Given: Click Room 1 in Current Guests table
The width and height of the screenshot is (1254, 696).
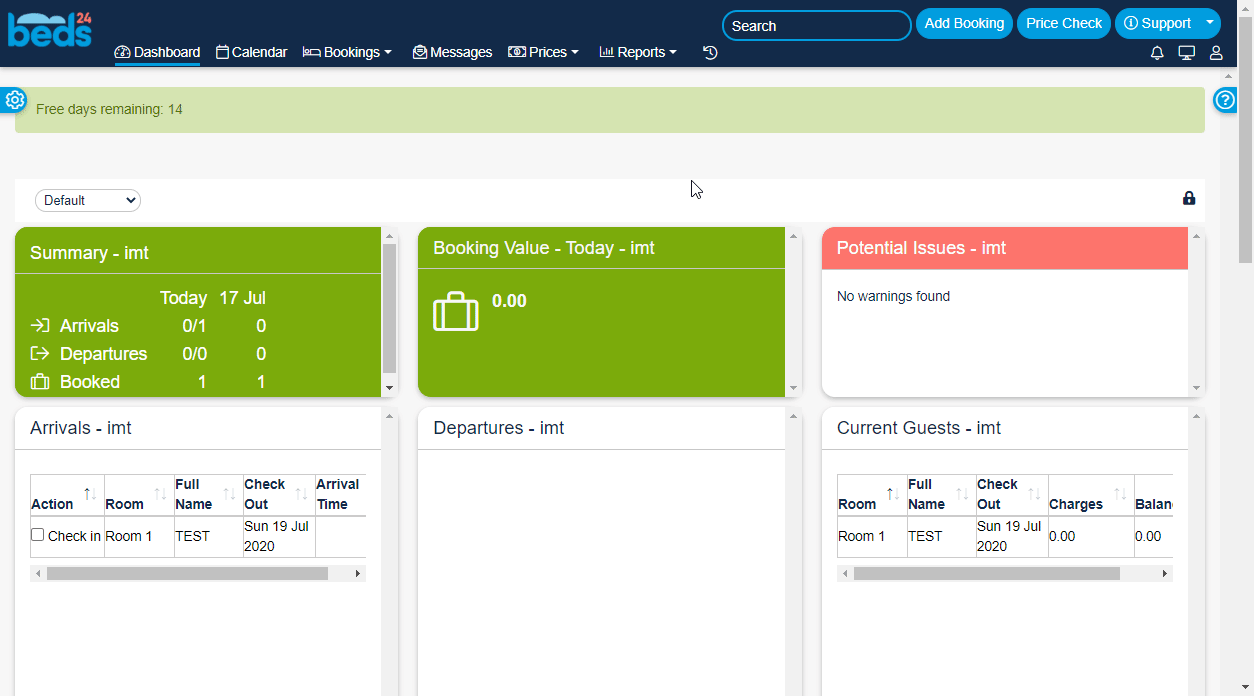Looking at the screenshot, I should 862,536.
